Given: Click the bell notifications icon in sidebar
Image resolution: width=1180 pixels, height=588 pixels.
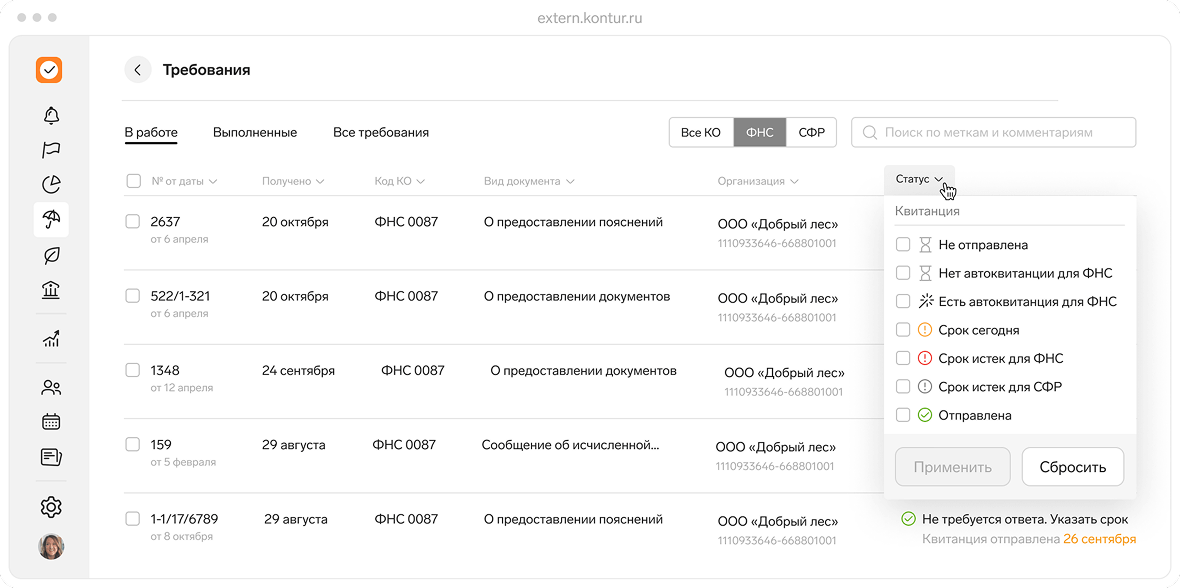Looking at the screenshot, I should point(51,115).
